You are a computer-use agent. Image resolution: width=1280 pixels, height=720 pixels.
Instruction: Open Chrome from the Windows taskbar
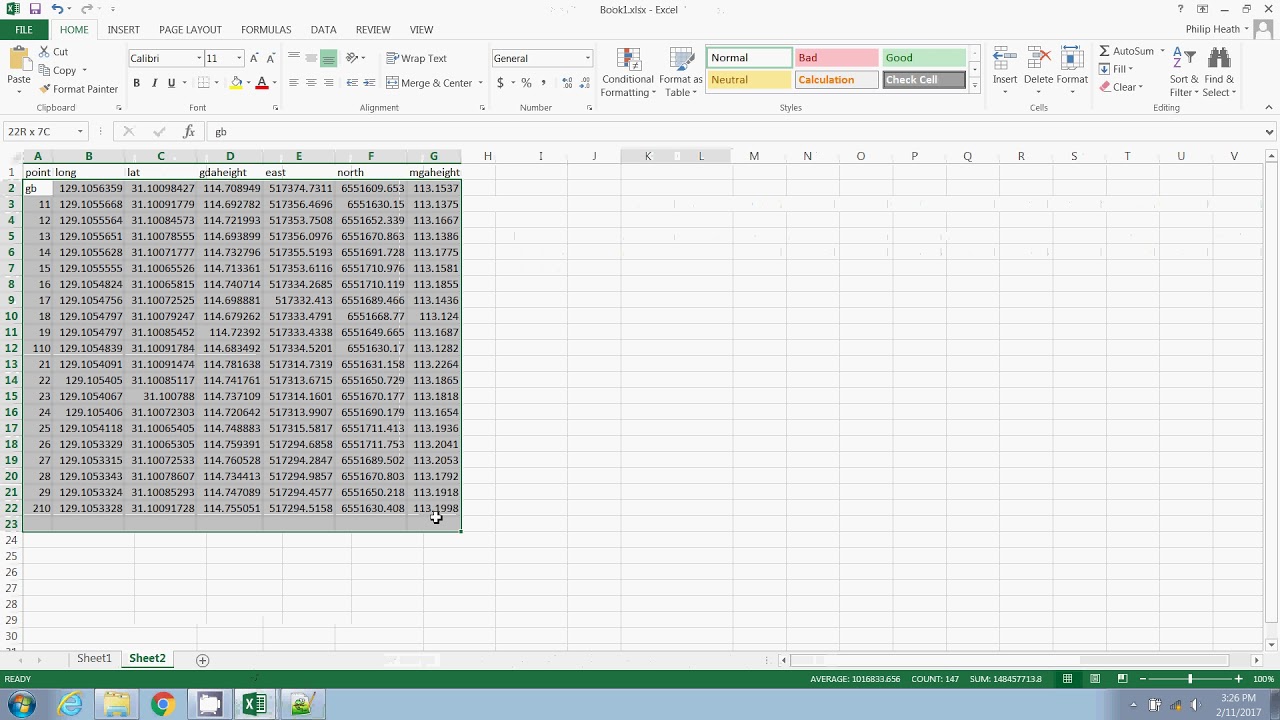[162, 705]
